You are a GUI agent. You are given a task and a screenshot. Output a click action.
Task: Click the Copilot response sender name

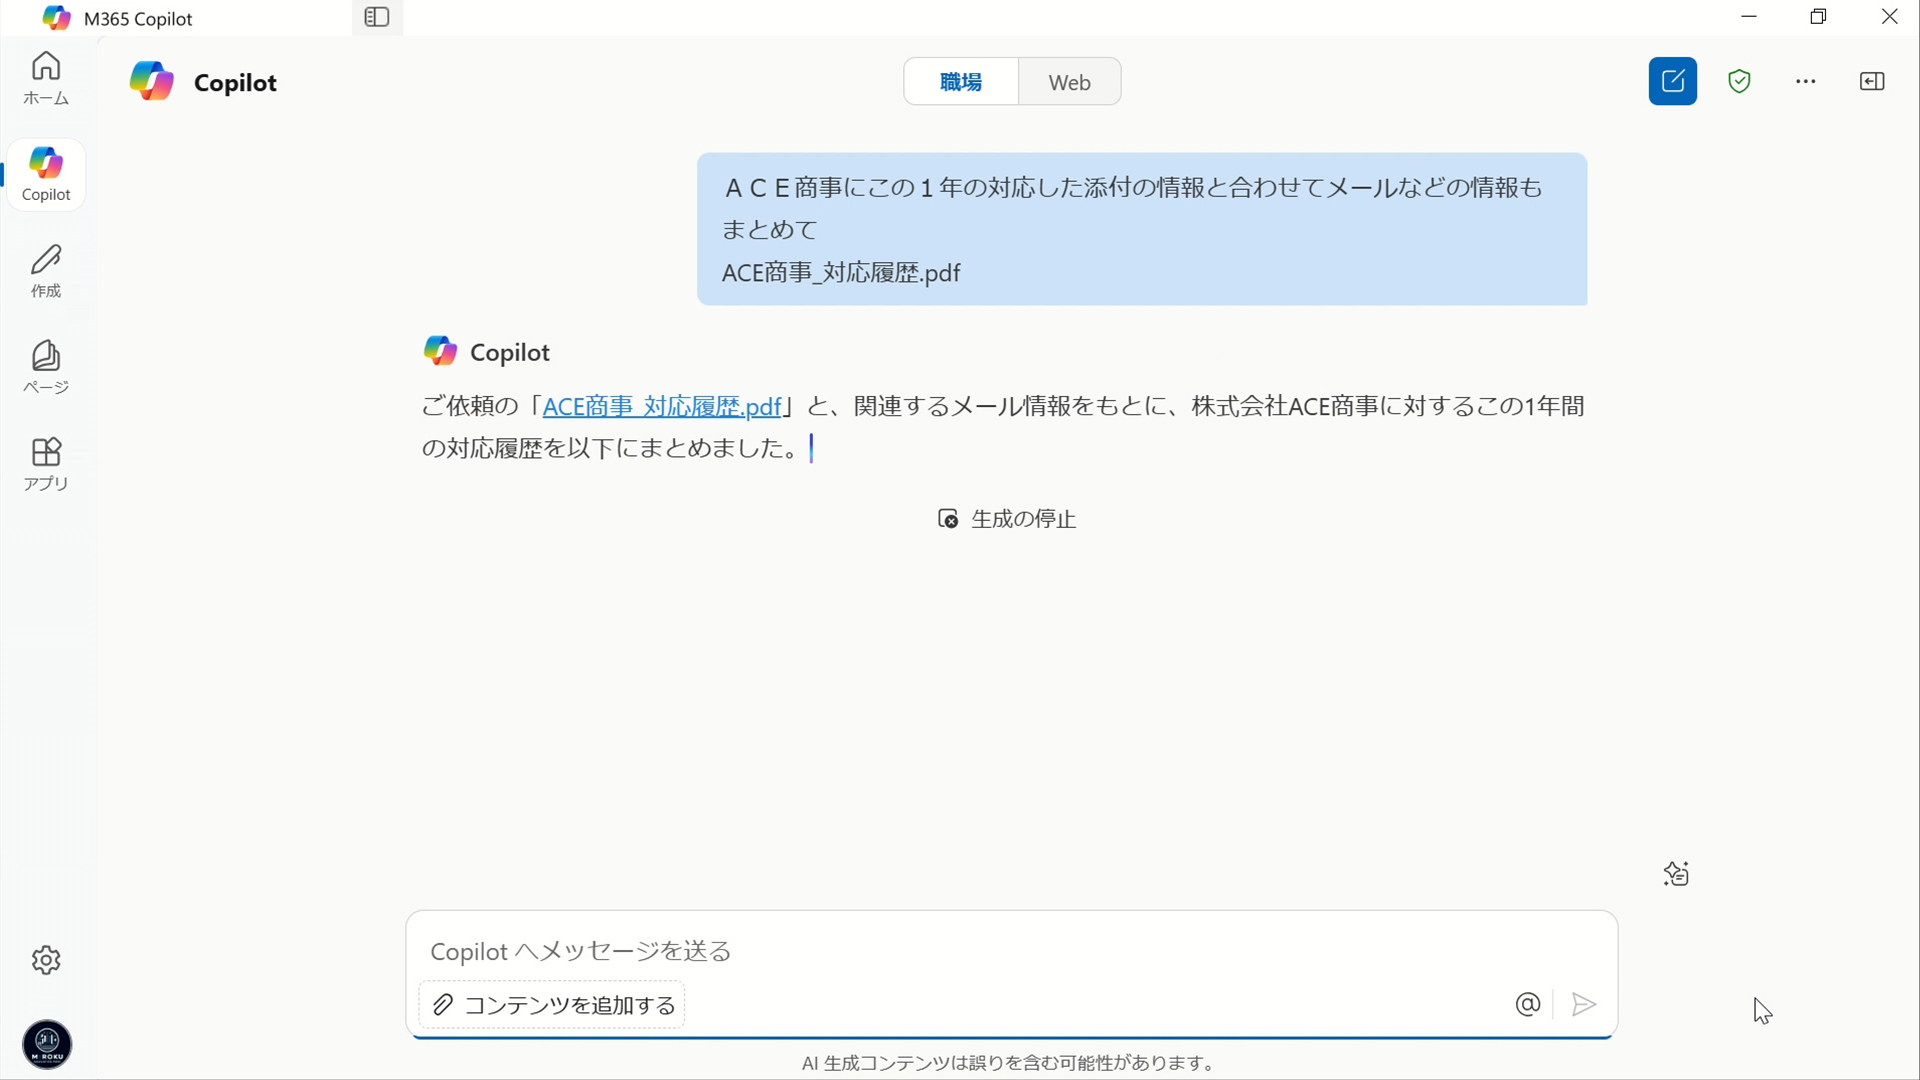point(510,352)
